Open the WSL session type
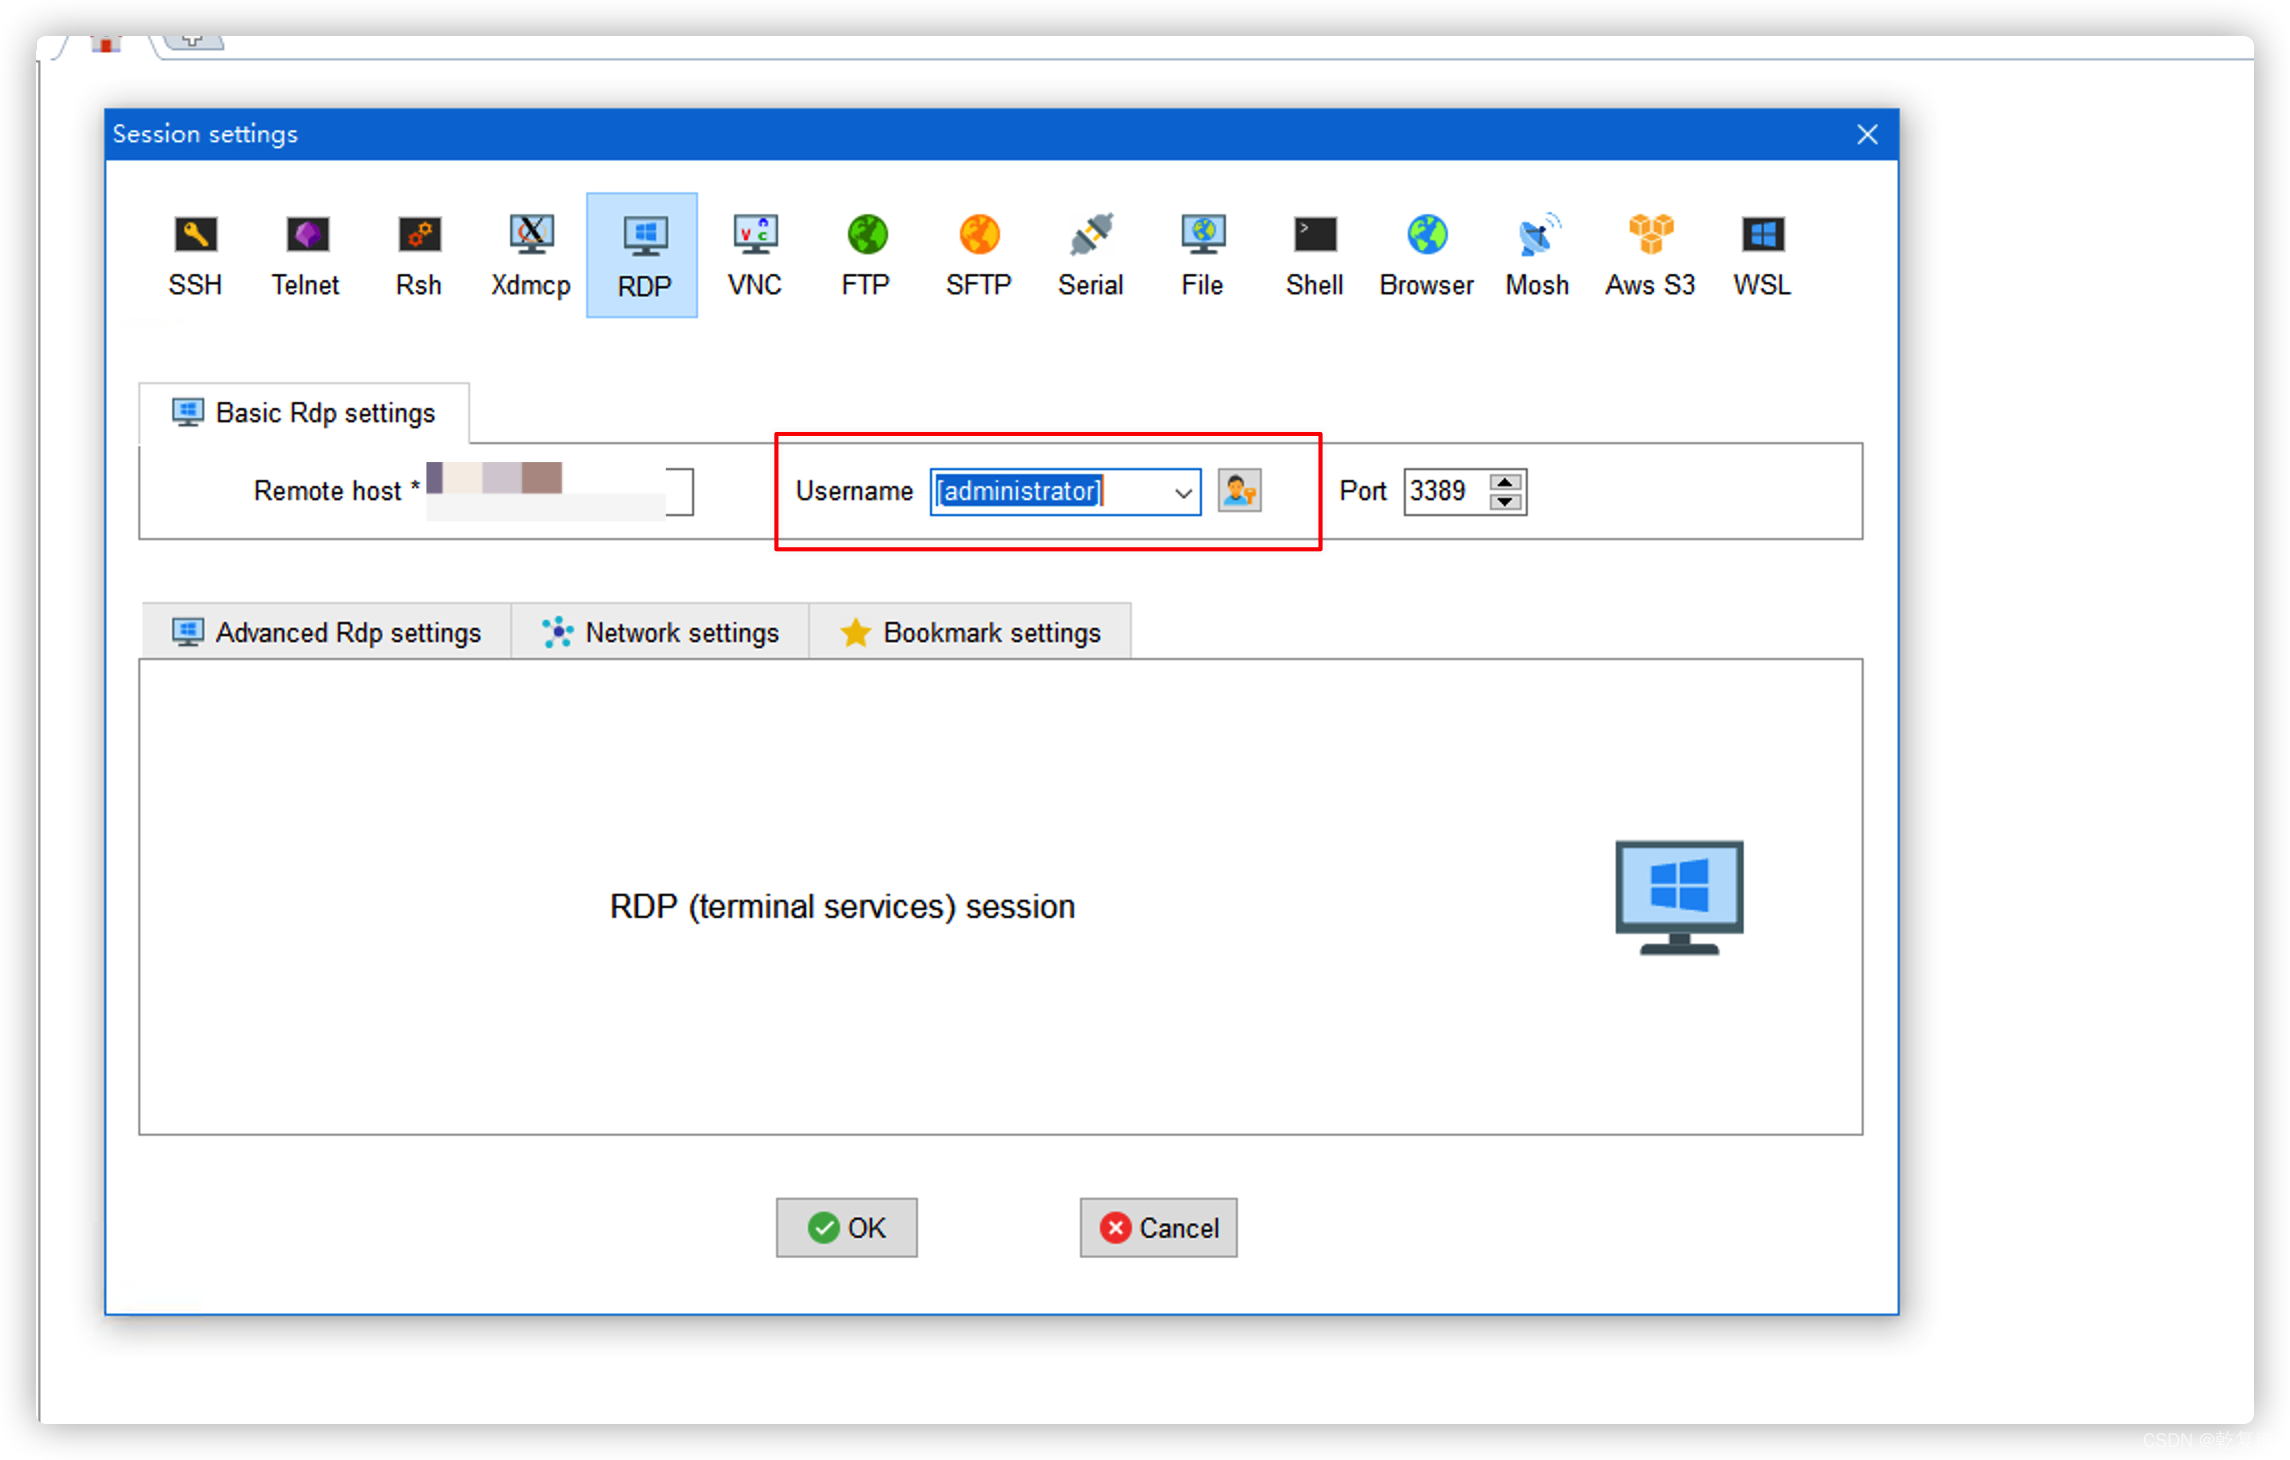Screen dimensions: 2290x1460 pyautogui.click(x=1761, y=255)
